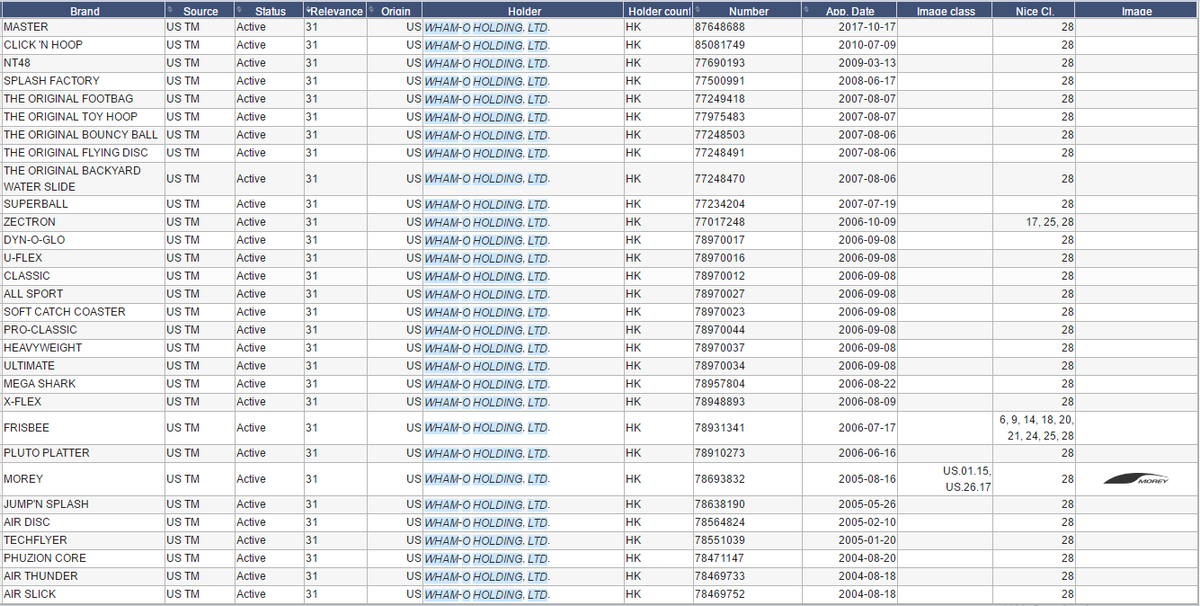Select the AIR DISC brand cell

(x=83, y=522)
